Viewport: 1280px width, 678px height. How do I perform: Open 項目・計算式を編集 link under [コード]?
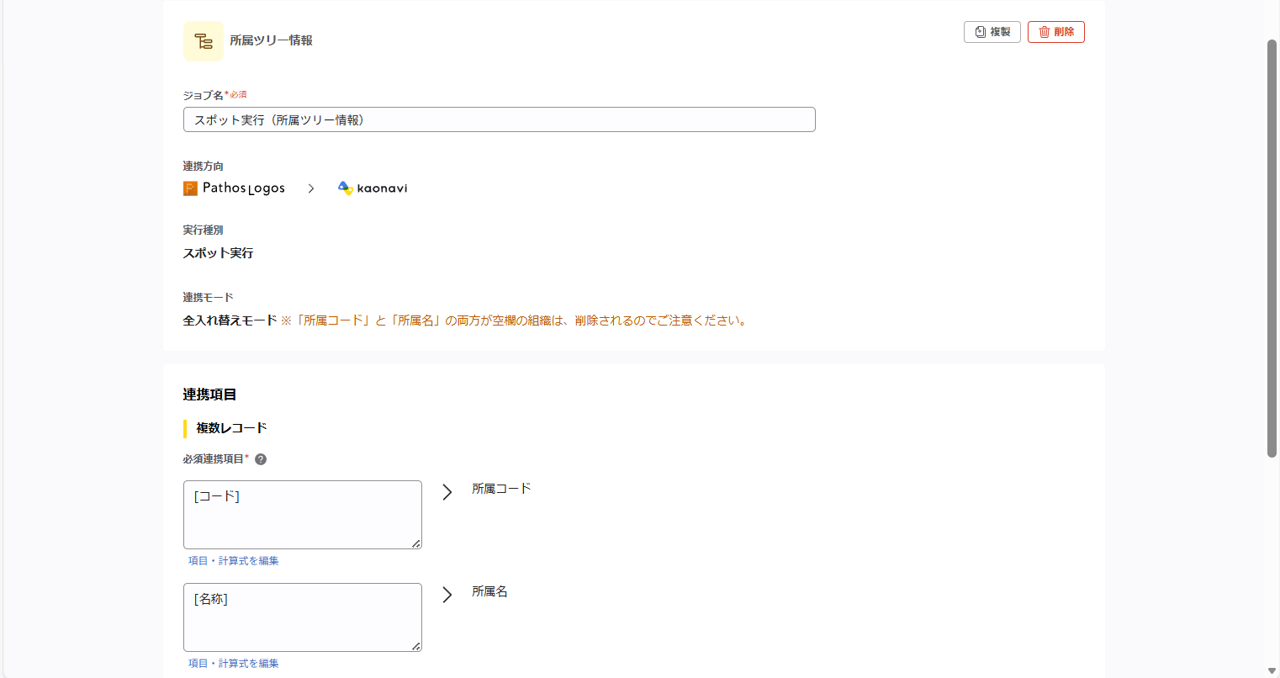(x=234, y=561)
